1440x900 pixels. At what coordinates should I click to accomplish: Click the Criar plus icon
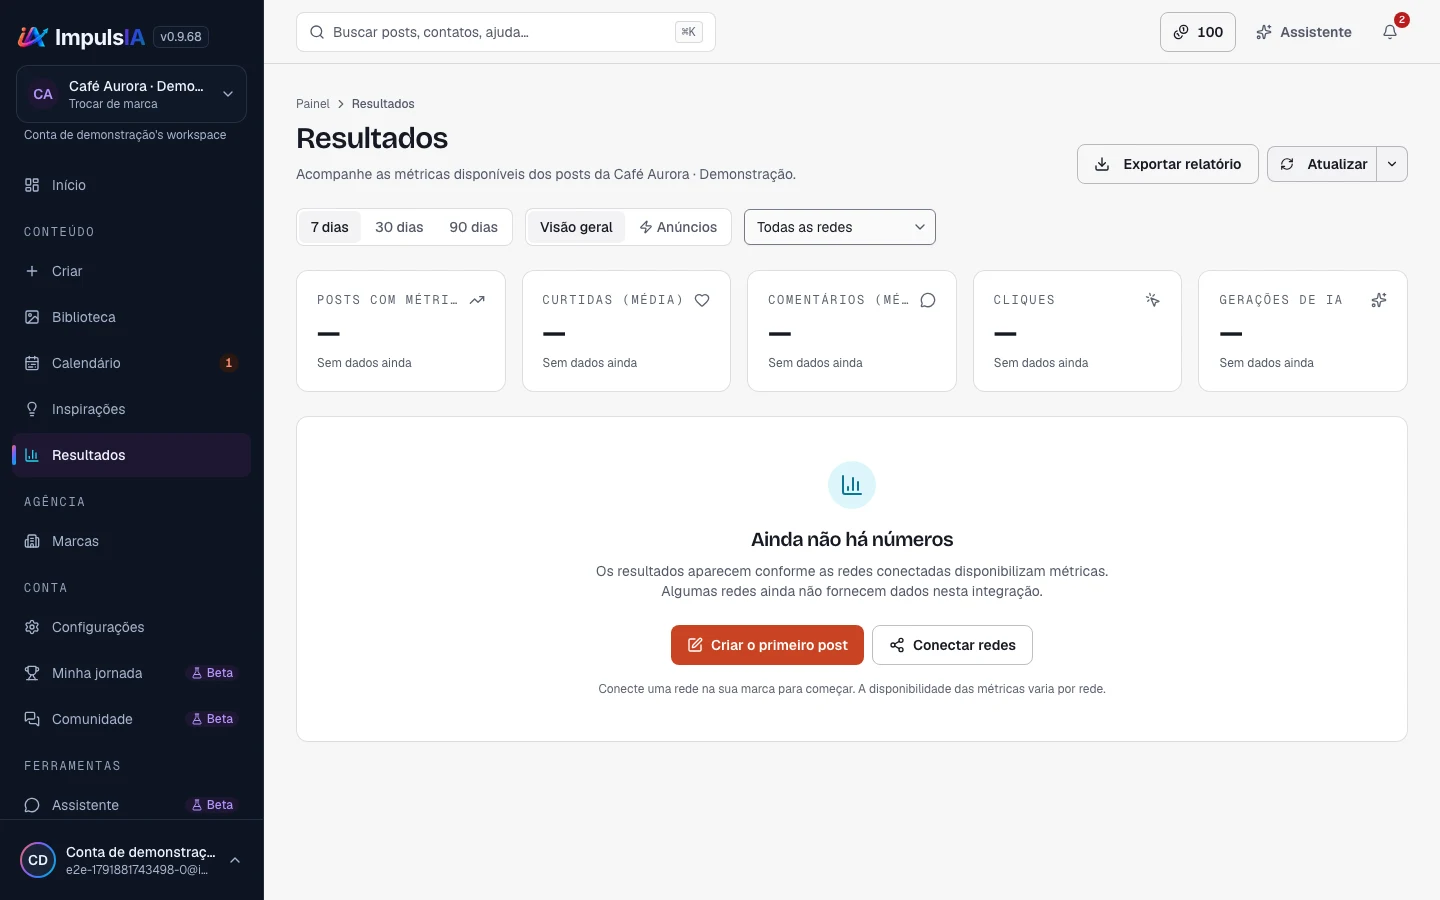[x=32, y=271]
